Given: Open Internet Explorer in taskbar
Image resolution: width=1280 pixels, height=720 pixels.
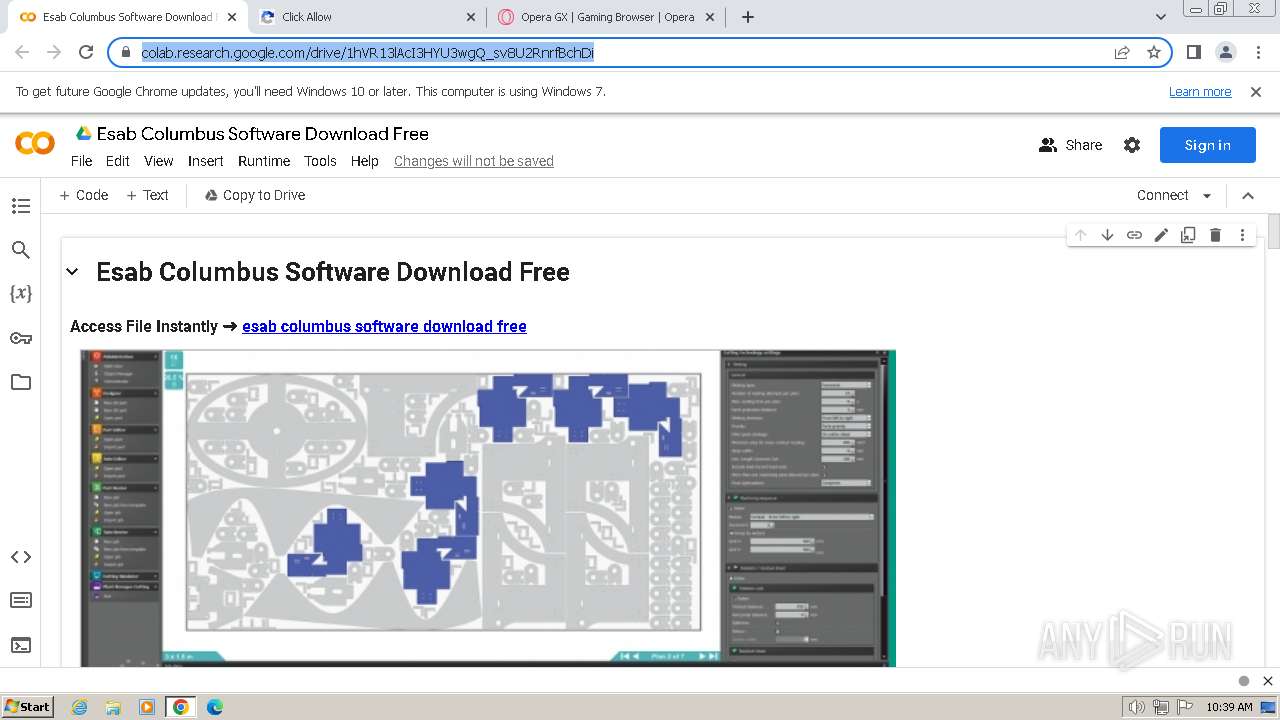Looking at the screenshot, I should (79, 707).
